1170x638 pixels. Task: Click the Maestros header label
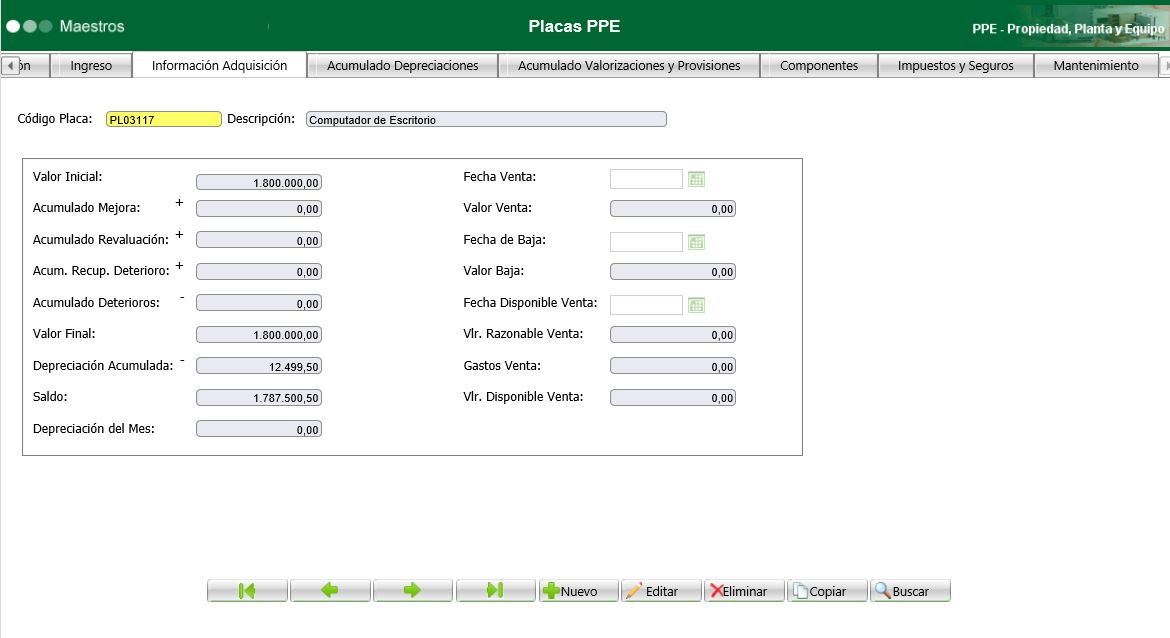(x=92, y=26)
